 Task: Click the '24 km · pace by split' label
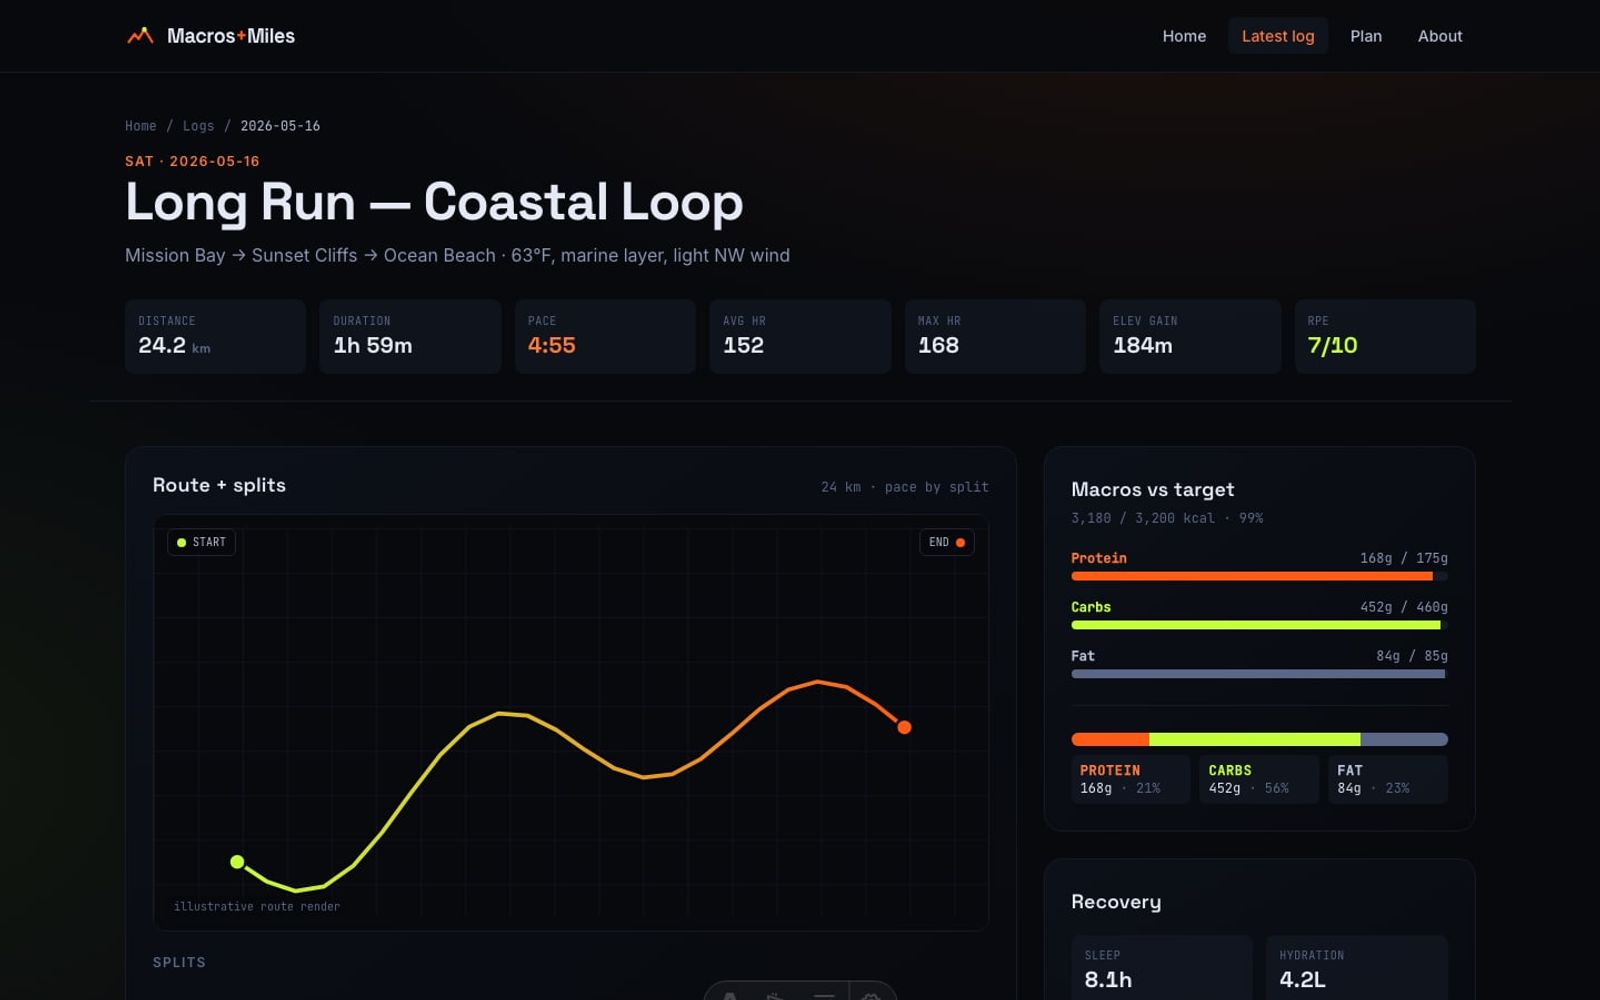point(905,487)
